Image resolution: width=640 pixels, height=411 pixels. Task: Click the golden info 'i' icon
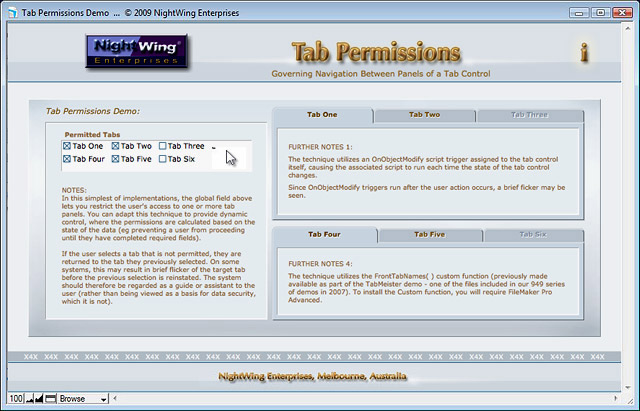click(x=584, y=53)
